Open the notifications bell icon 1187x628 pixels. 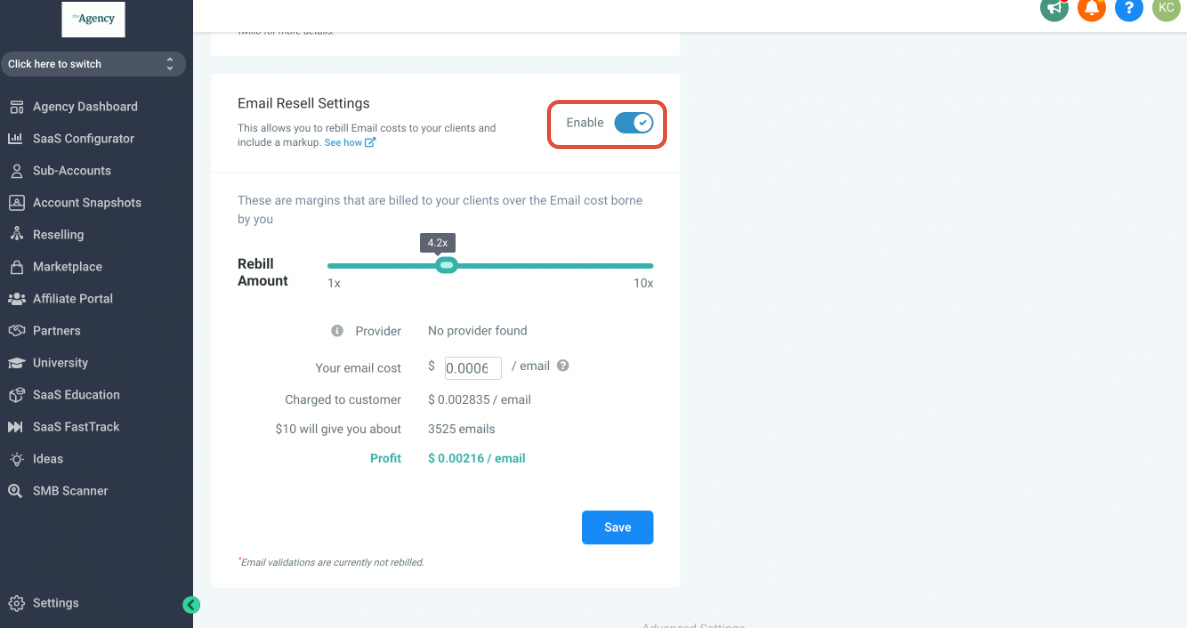coord(1091,8)
